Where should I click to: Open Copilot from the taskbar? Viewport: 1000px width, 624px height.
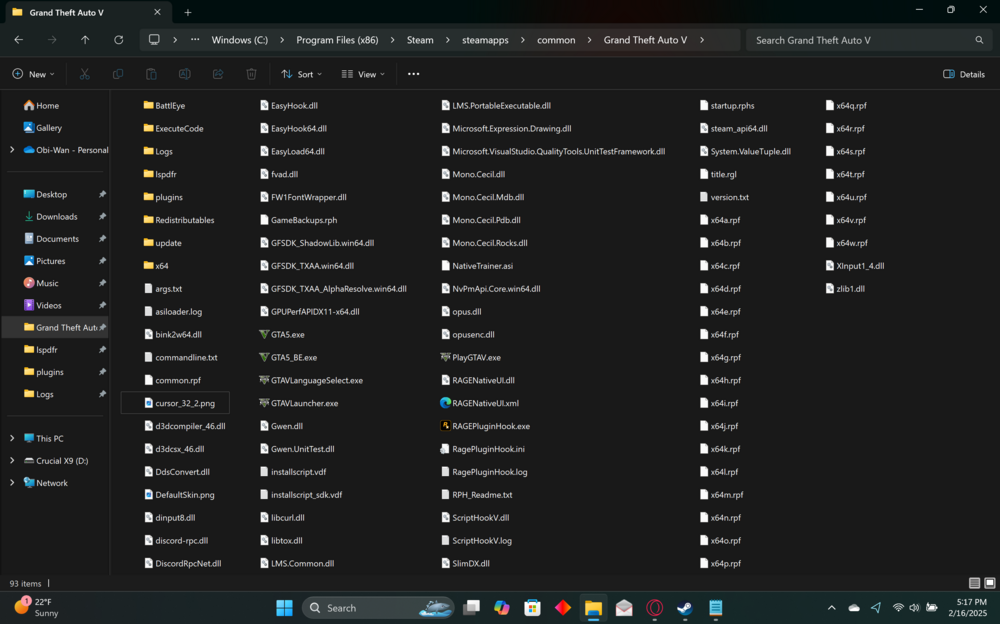502,607
